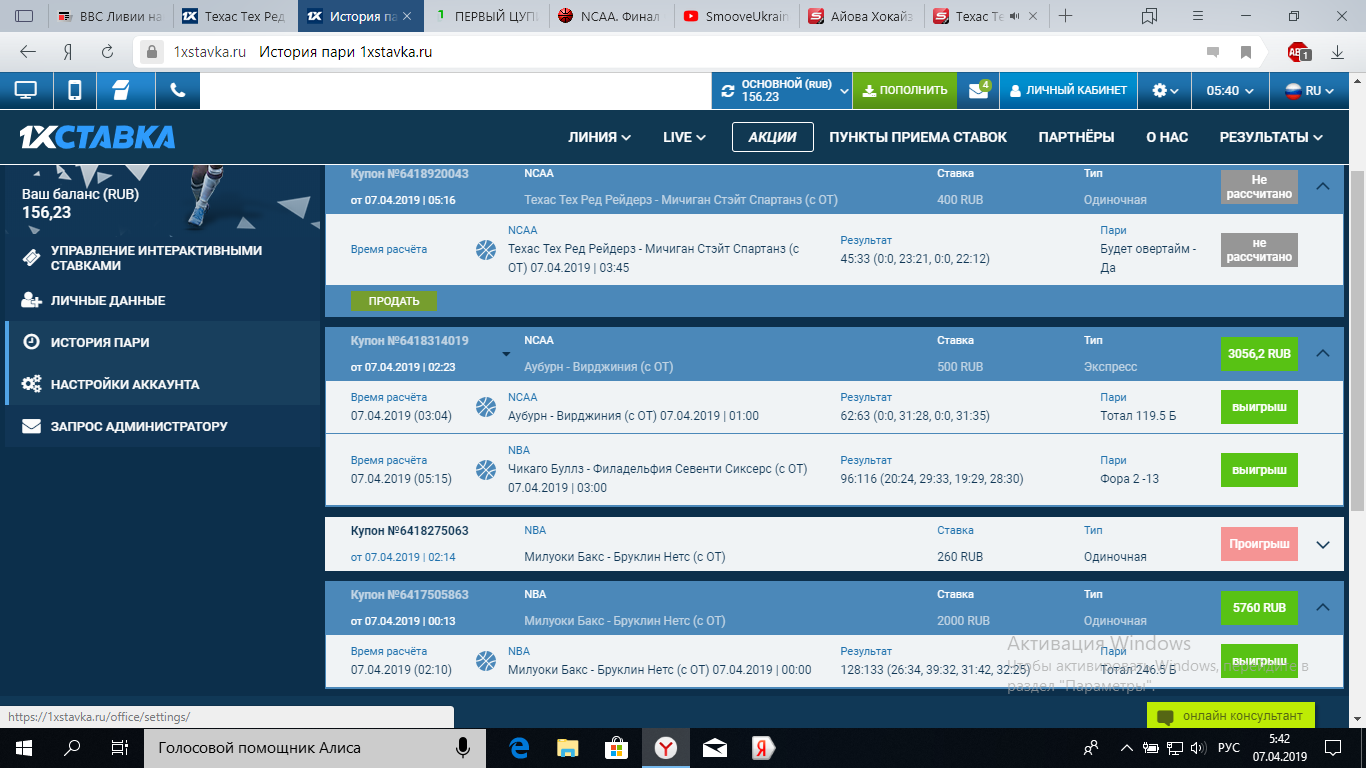Open Windows notification center icon
This screenshot has height=768, width=1366.
pyautogui.click(x=1335, y=747)
